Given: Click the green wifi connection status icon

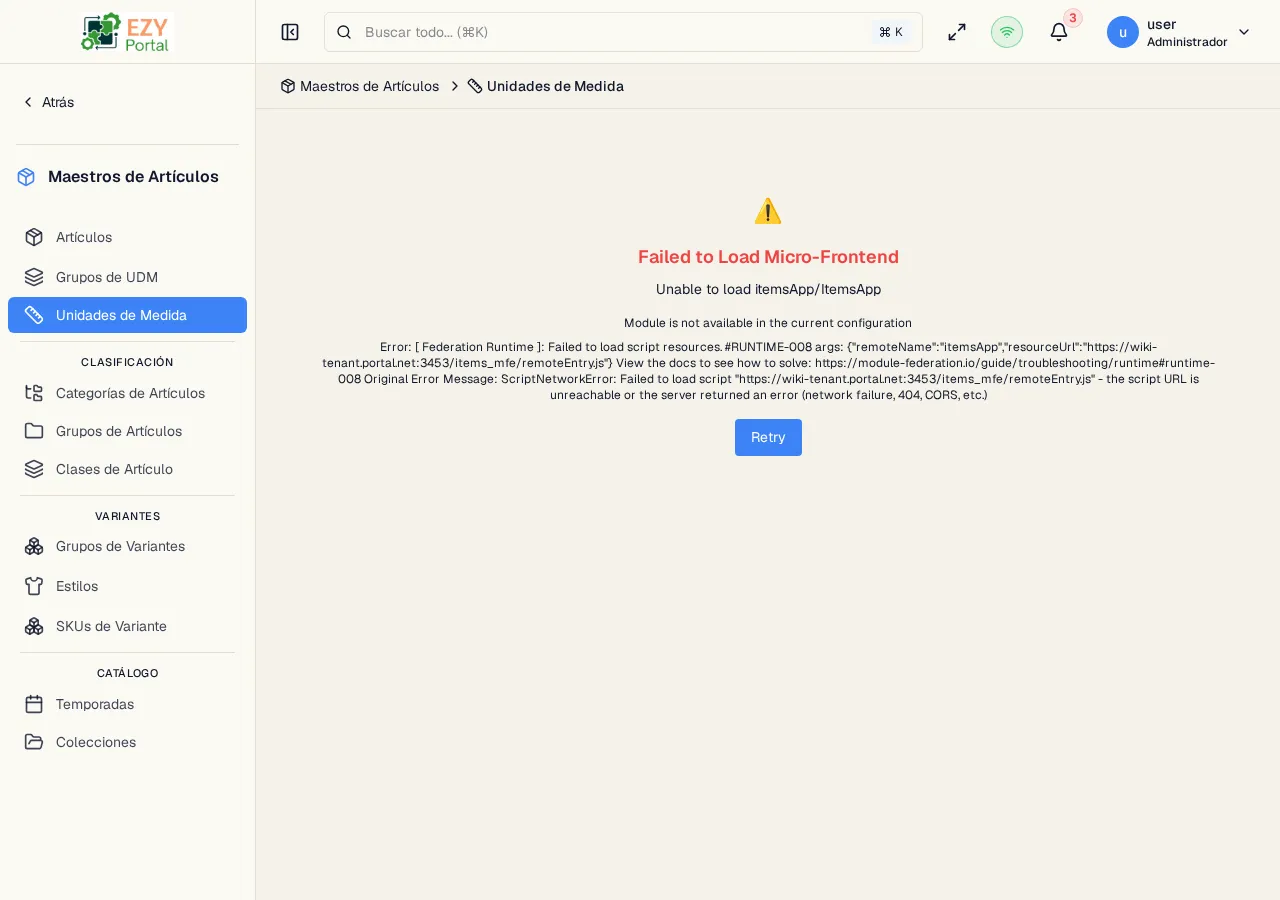Looking at the screenshot, I should (1007, 32).
